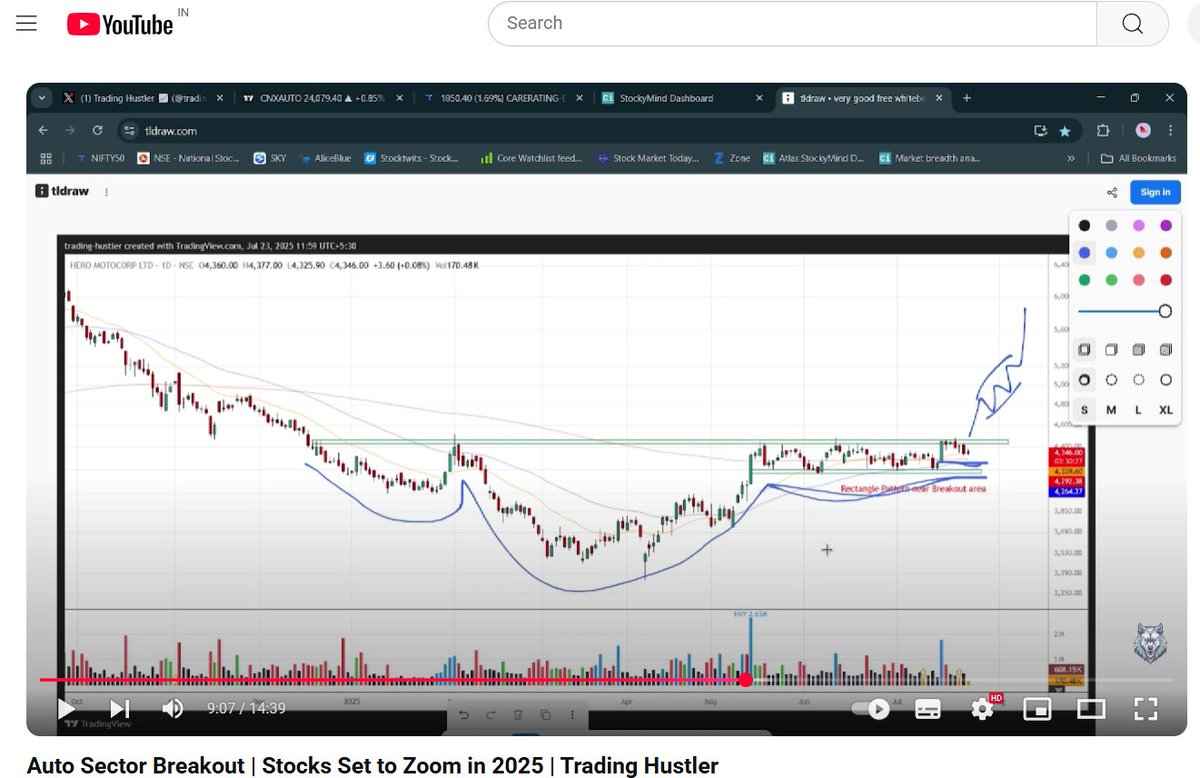Pick the orange color swatch
Screen dimensions: 1200x778
1165,253
